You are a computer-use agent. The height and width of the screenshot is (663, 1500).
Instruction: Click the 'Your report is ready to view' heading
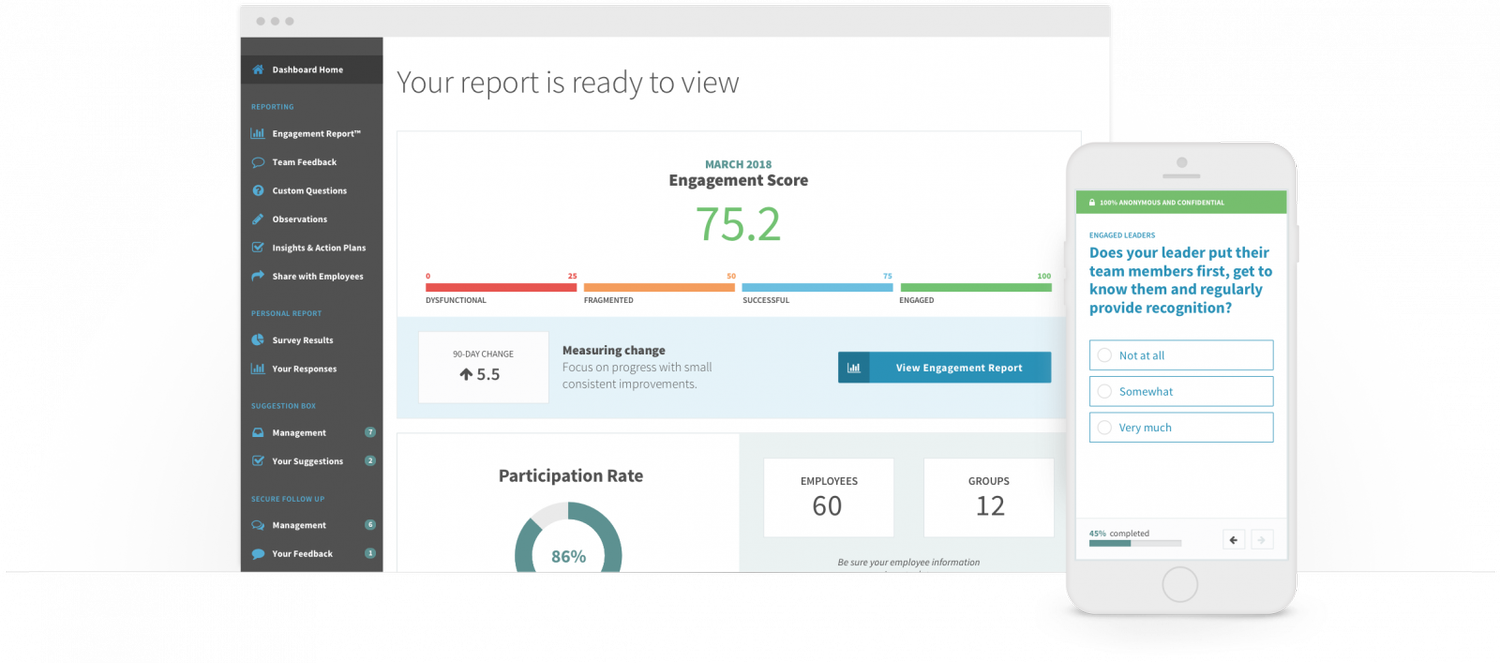(x=568, y=82)
